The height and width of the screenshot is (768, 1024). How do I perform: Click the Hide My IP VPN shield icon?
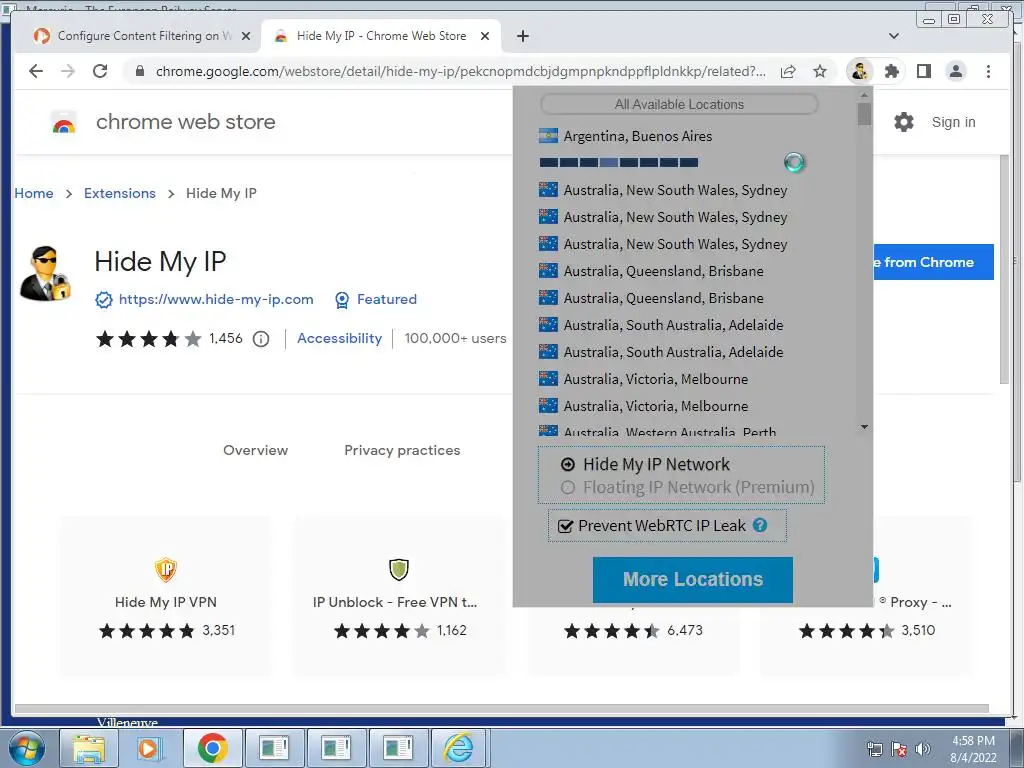pos(166,569)
